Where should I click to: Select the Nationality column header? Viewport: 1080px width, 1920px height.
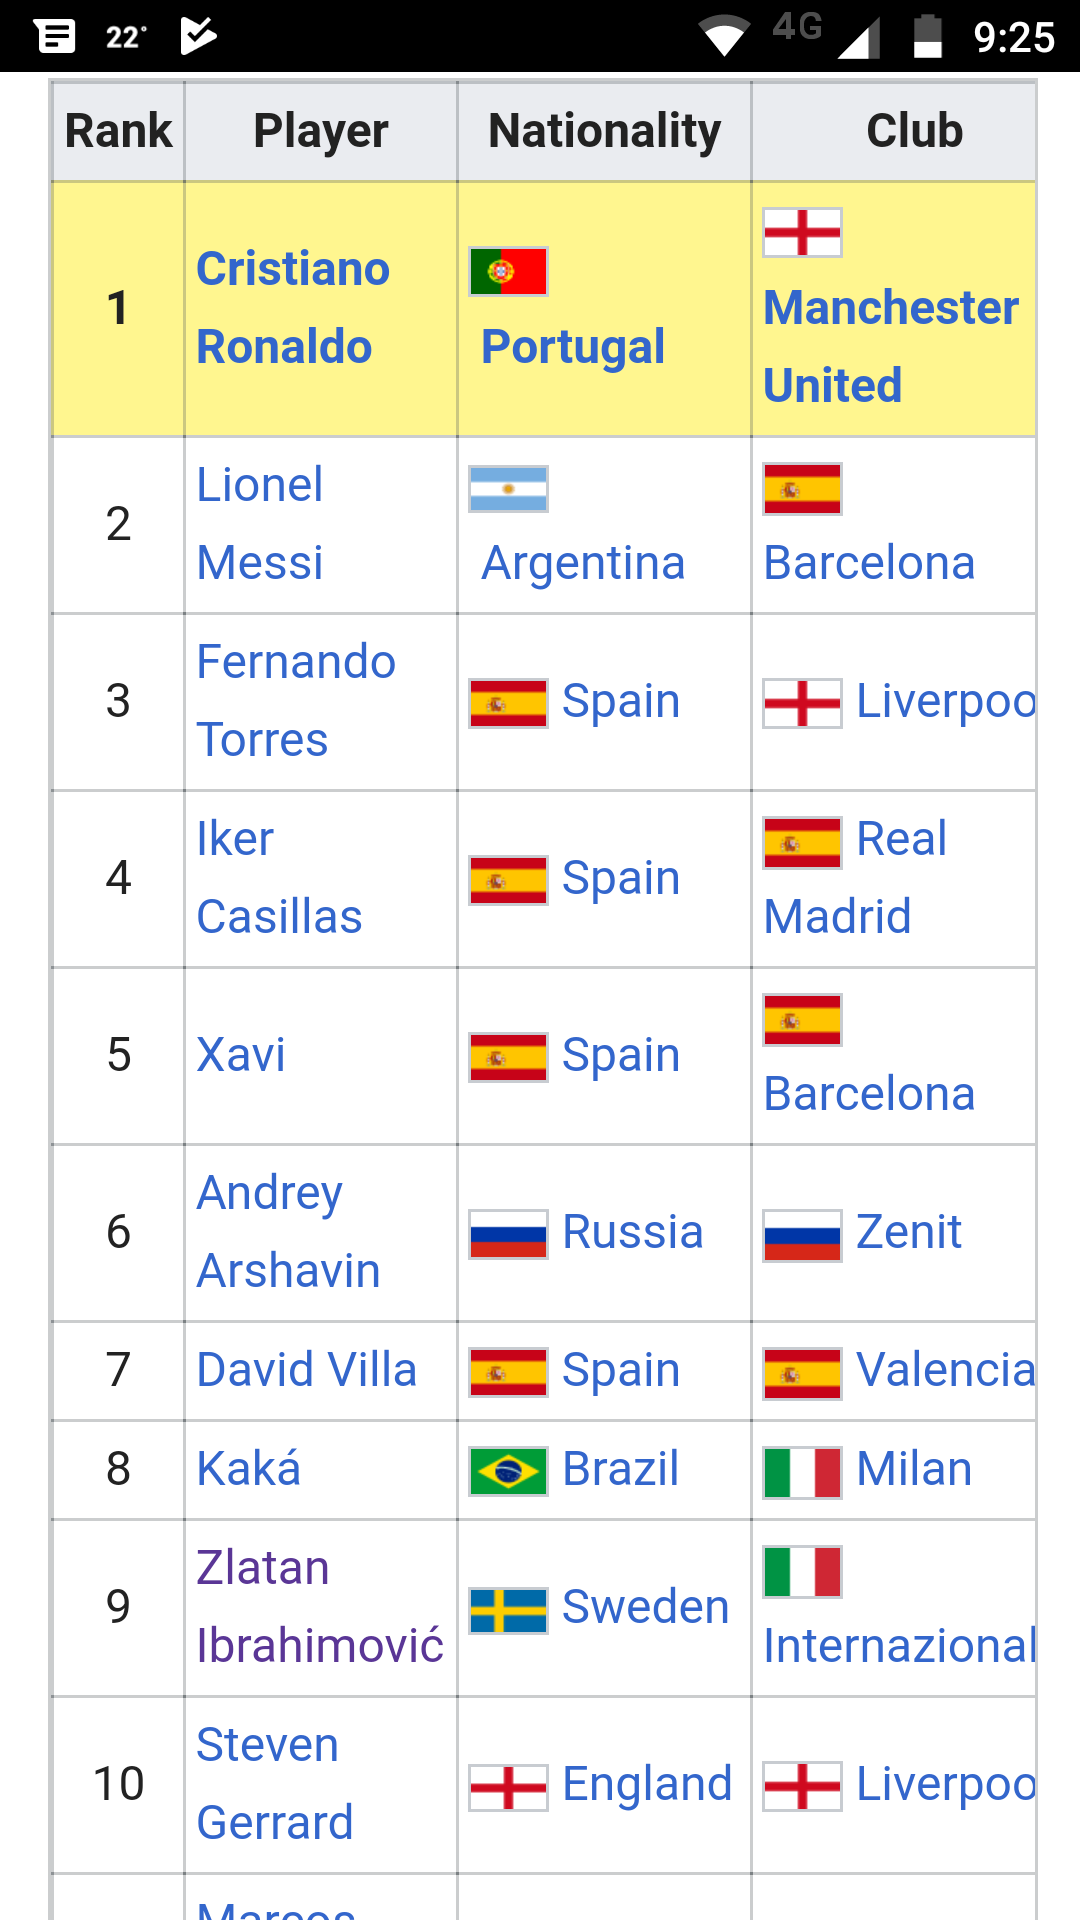point(604,131)
